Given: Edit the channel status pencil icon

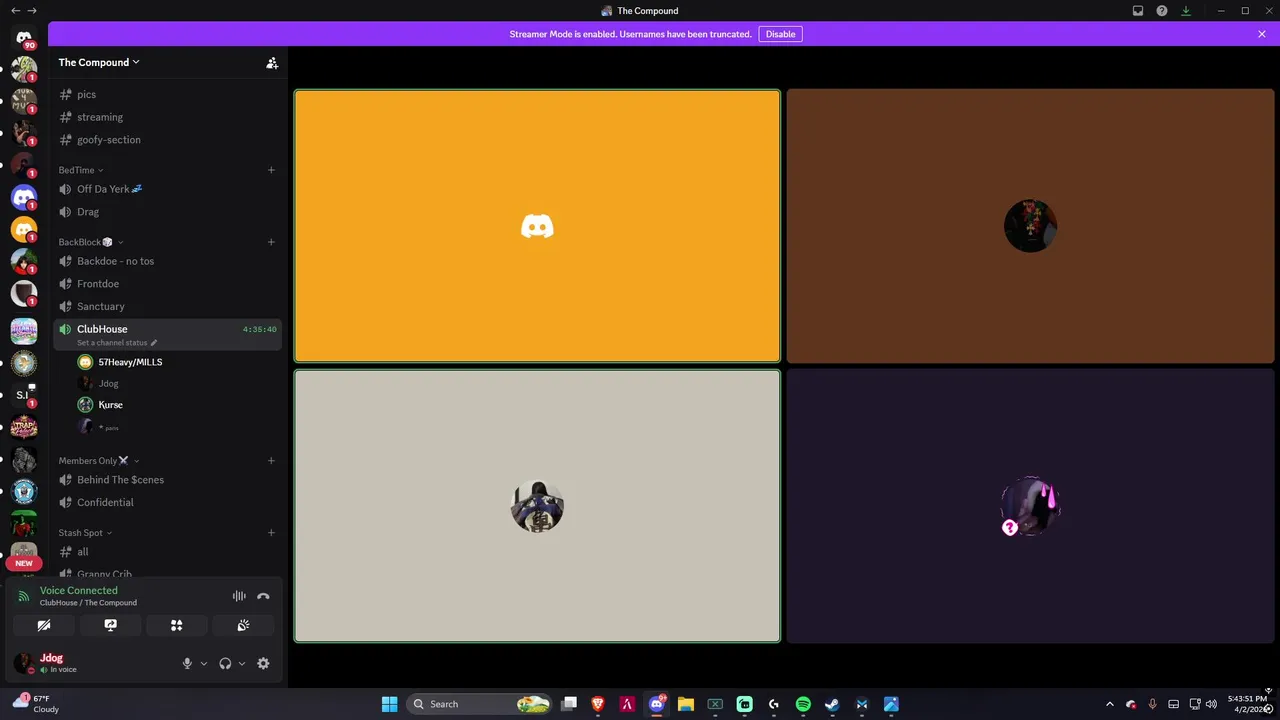Looking at the screenshot, I should (153, 343).
